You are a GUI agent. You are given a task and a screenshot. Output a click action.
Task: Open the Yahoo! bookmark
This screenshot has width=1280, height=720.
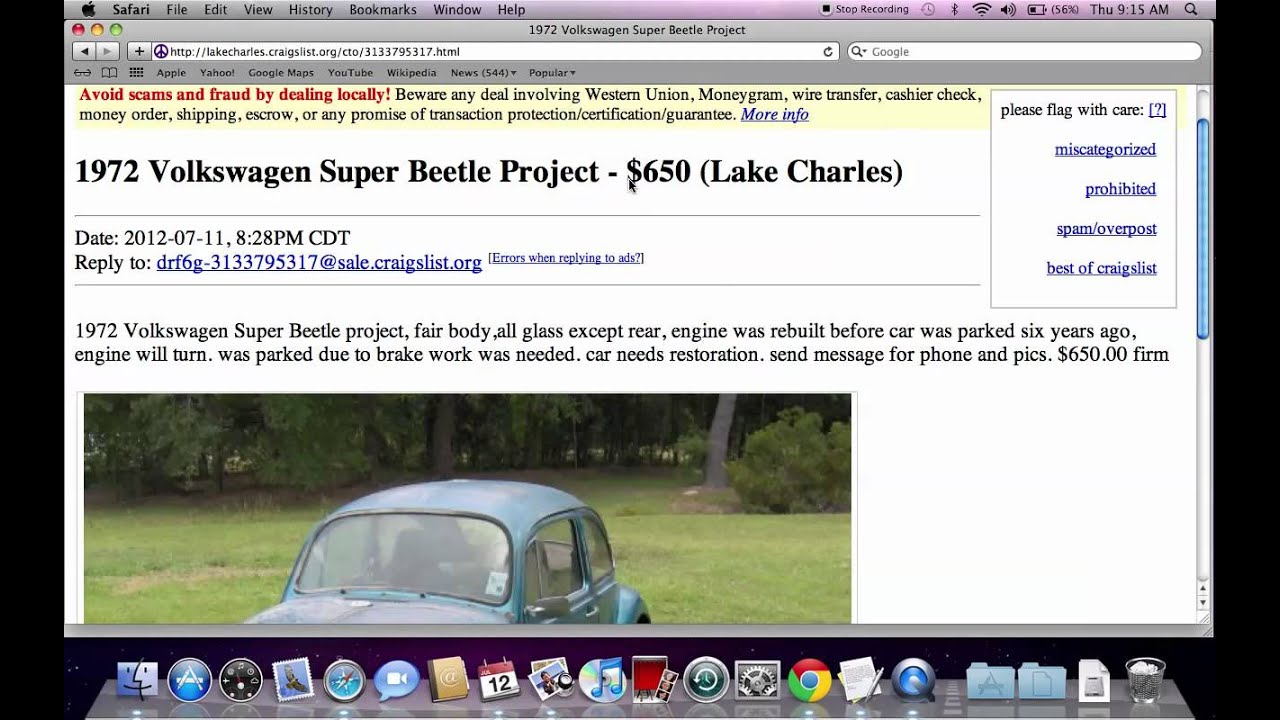[217, 73]
